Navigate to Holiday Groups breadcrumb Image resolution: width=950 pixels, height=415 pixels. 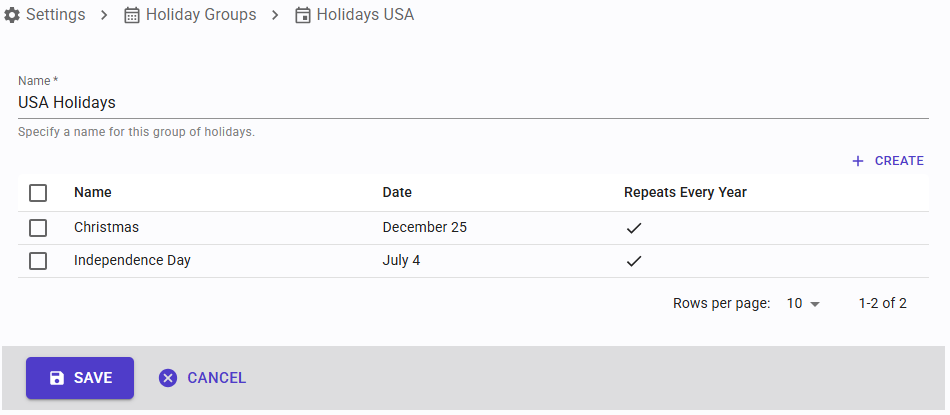[x=200, y=15]
